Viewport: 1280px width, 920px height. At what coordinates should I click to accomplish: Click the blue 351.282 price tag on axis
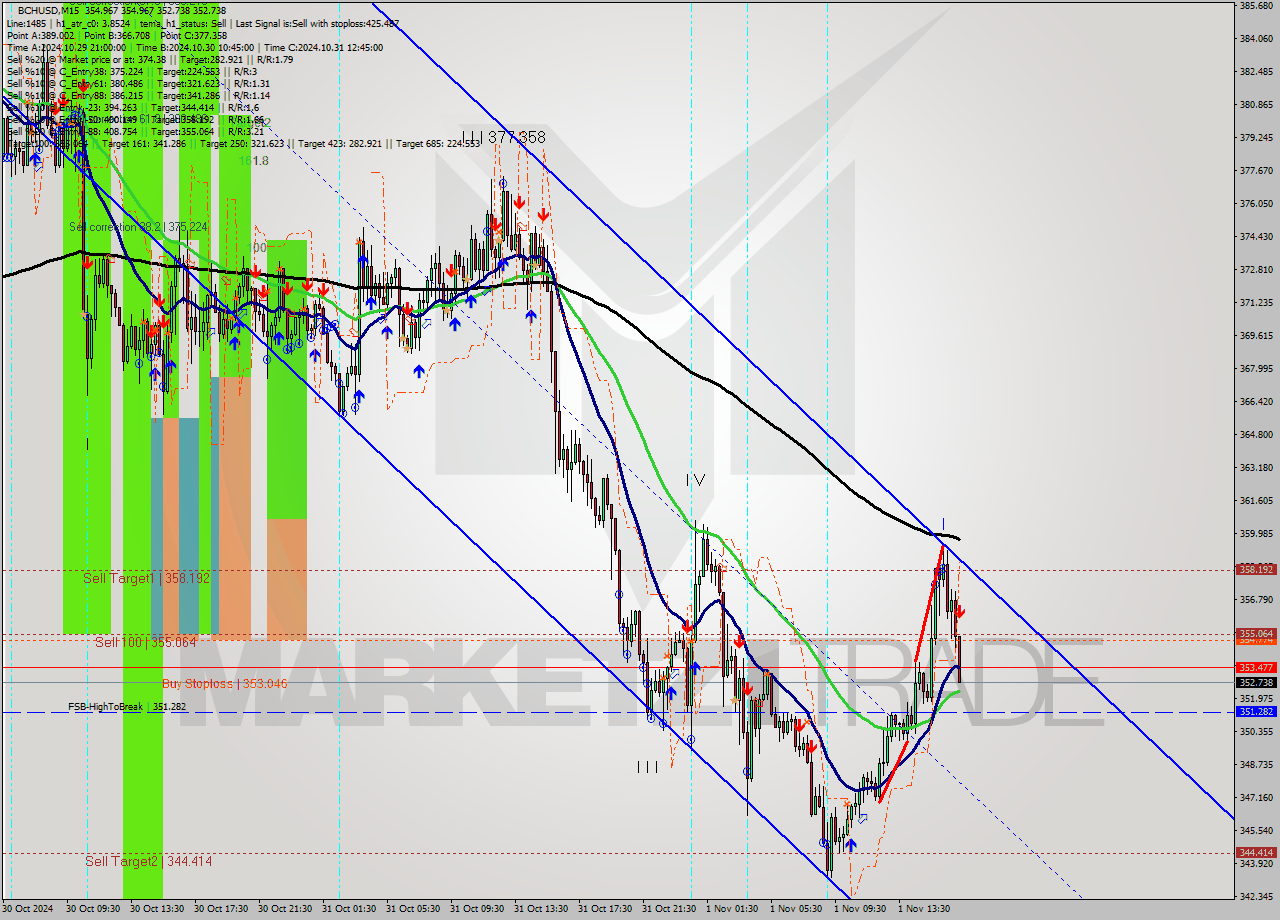pyautogui.click(x=1255, y=711)
